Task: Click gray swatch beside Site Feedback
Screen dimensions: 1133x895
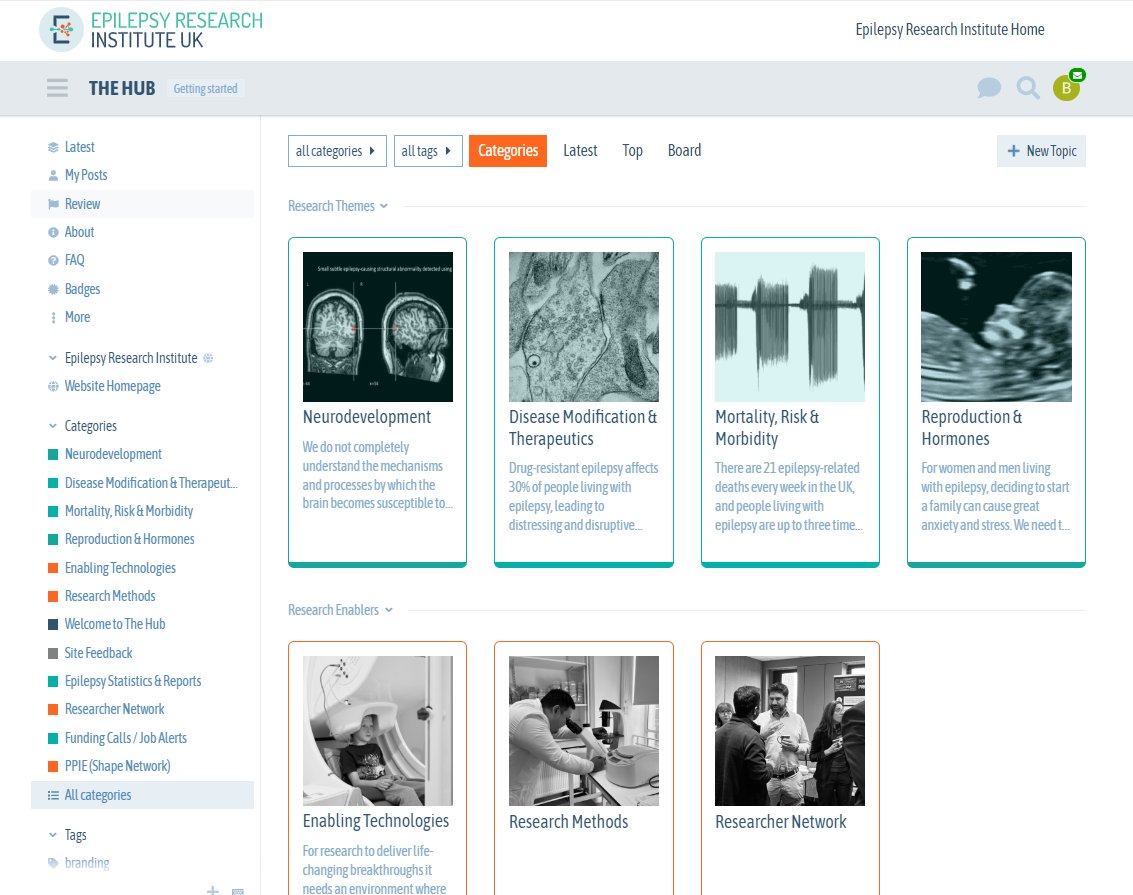Action: point(53,654)
